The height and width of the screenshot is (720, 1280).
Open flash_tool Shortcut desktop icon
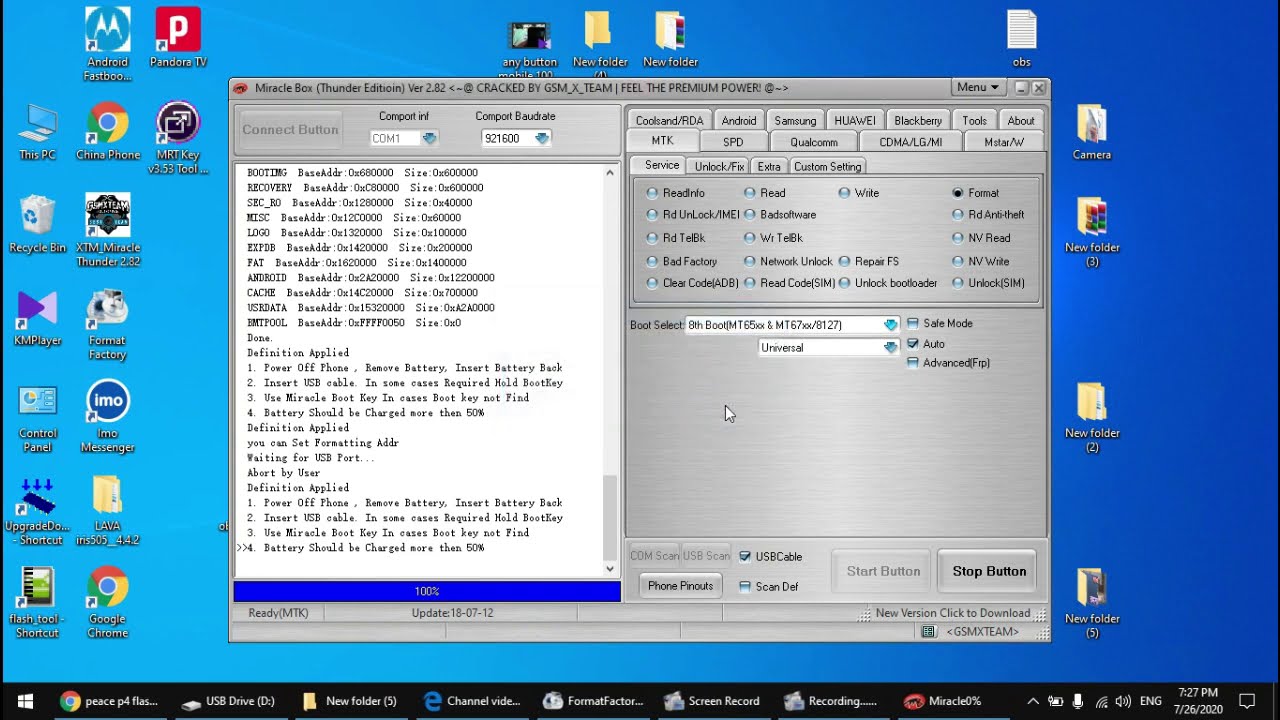pyautogui.click(x=37, y=603)
